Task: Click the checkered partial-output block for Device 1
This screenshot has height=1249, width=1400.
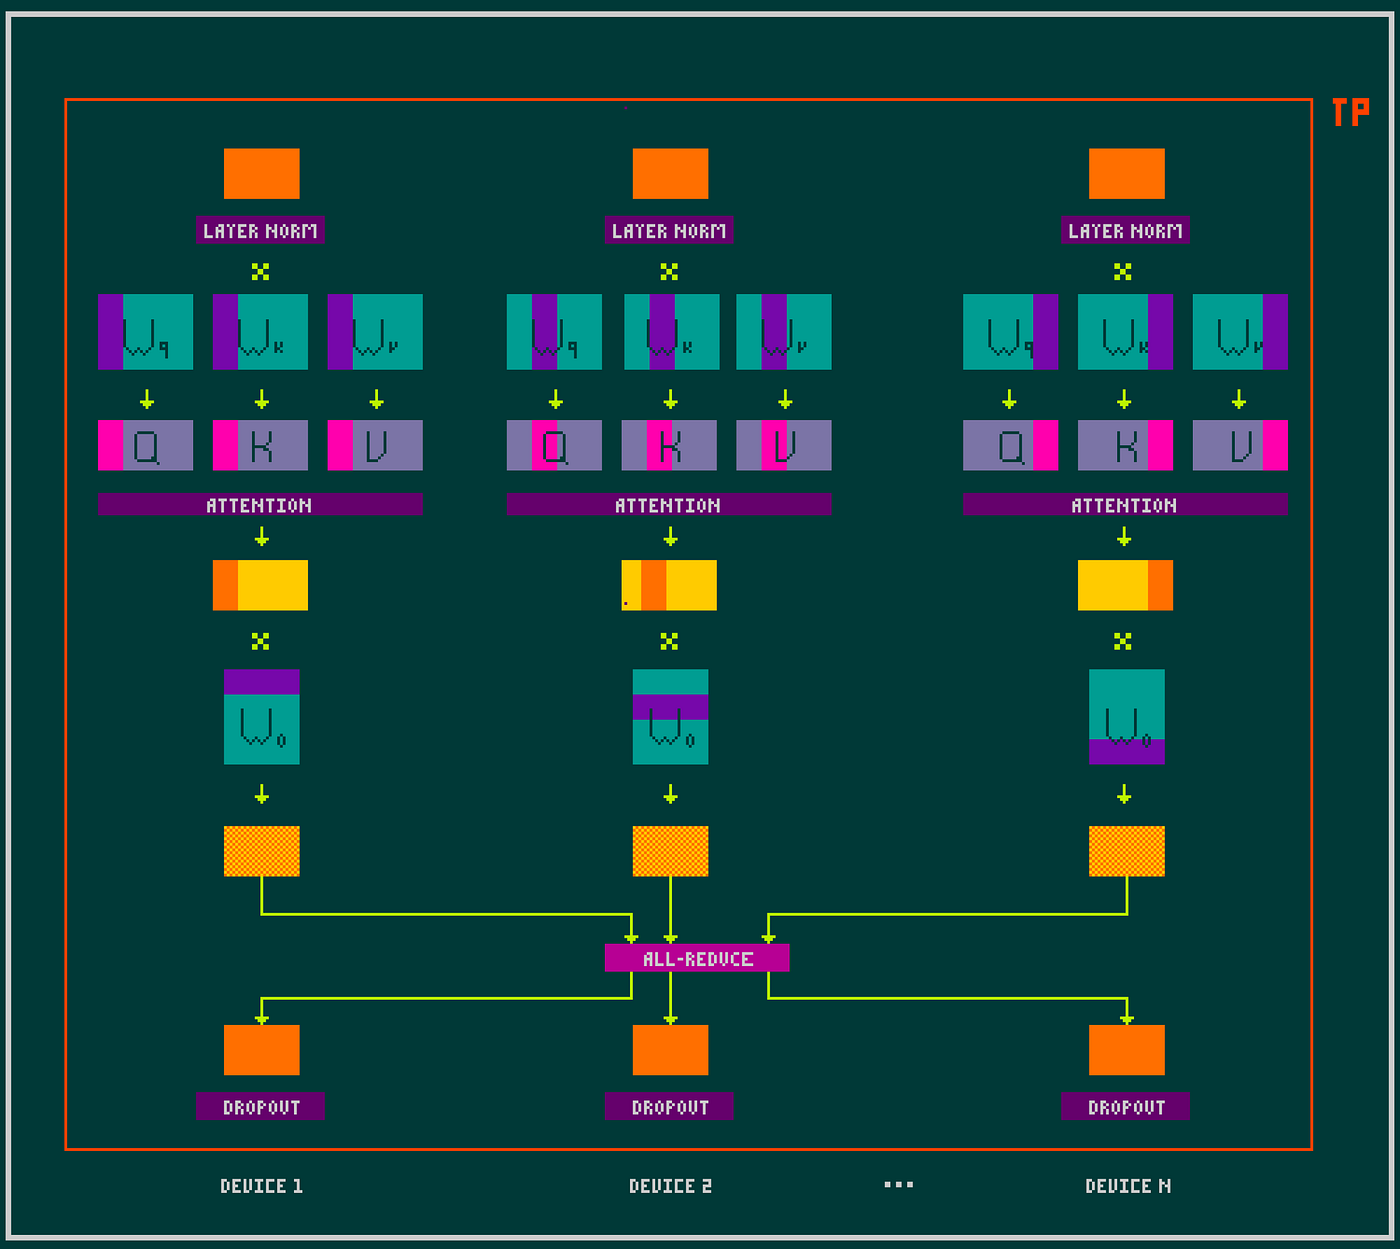Action: pos(262,851)
